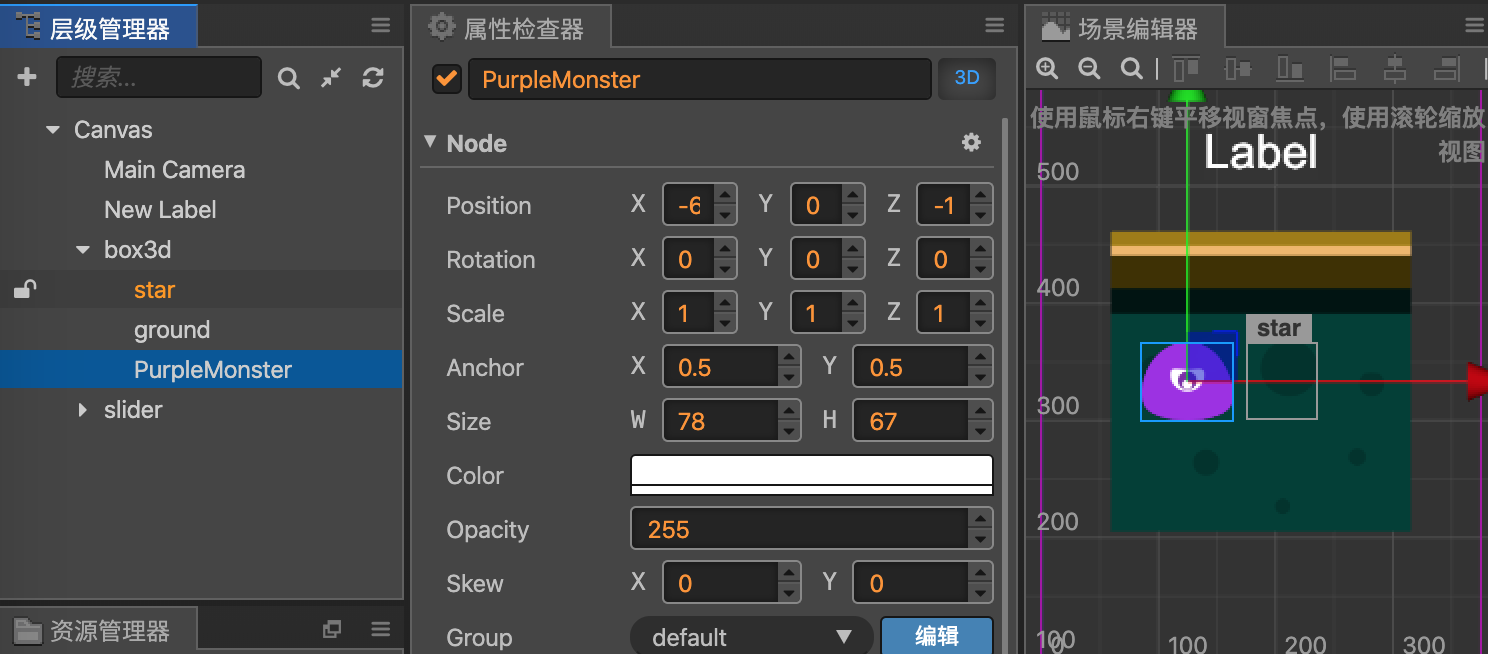Click the align top edges icon
Viewport: 1488px width, 654px height.
click(1186, 68)
